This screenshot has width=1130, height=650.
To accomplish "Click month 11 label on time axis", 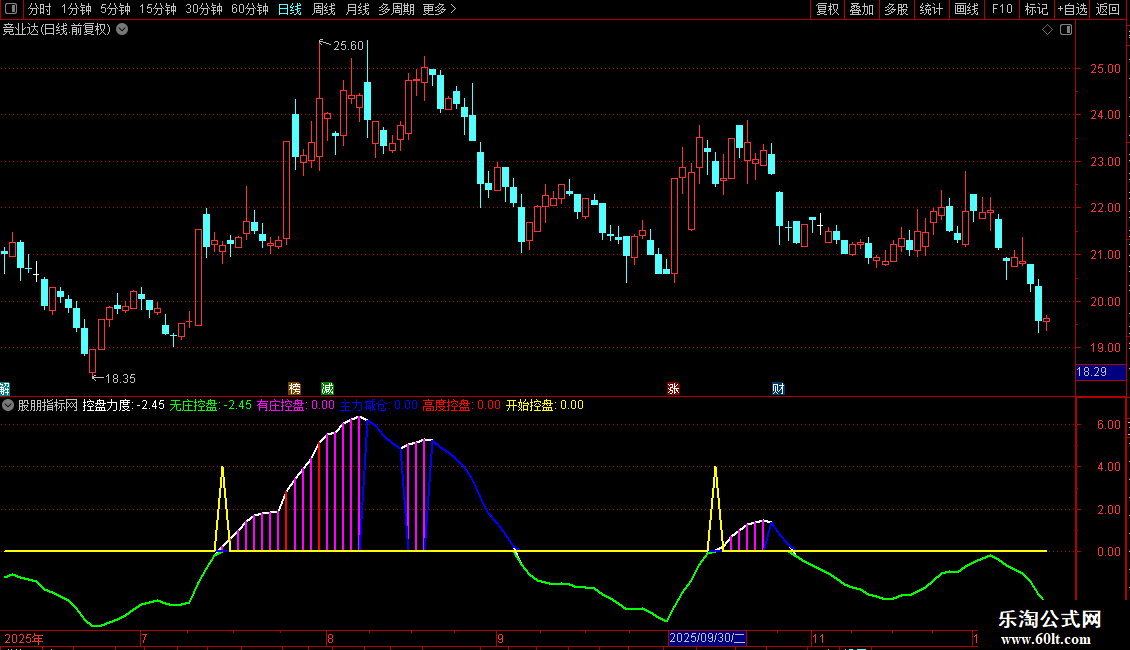I will 818,638.
